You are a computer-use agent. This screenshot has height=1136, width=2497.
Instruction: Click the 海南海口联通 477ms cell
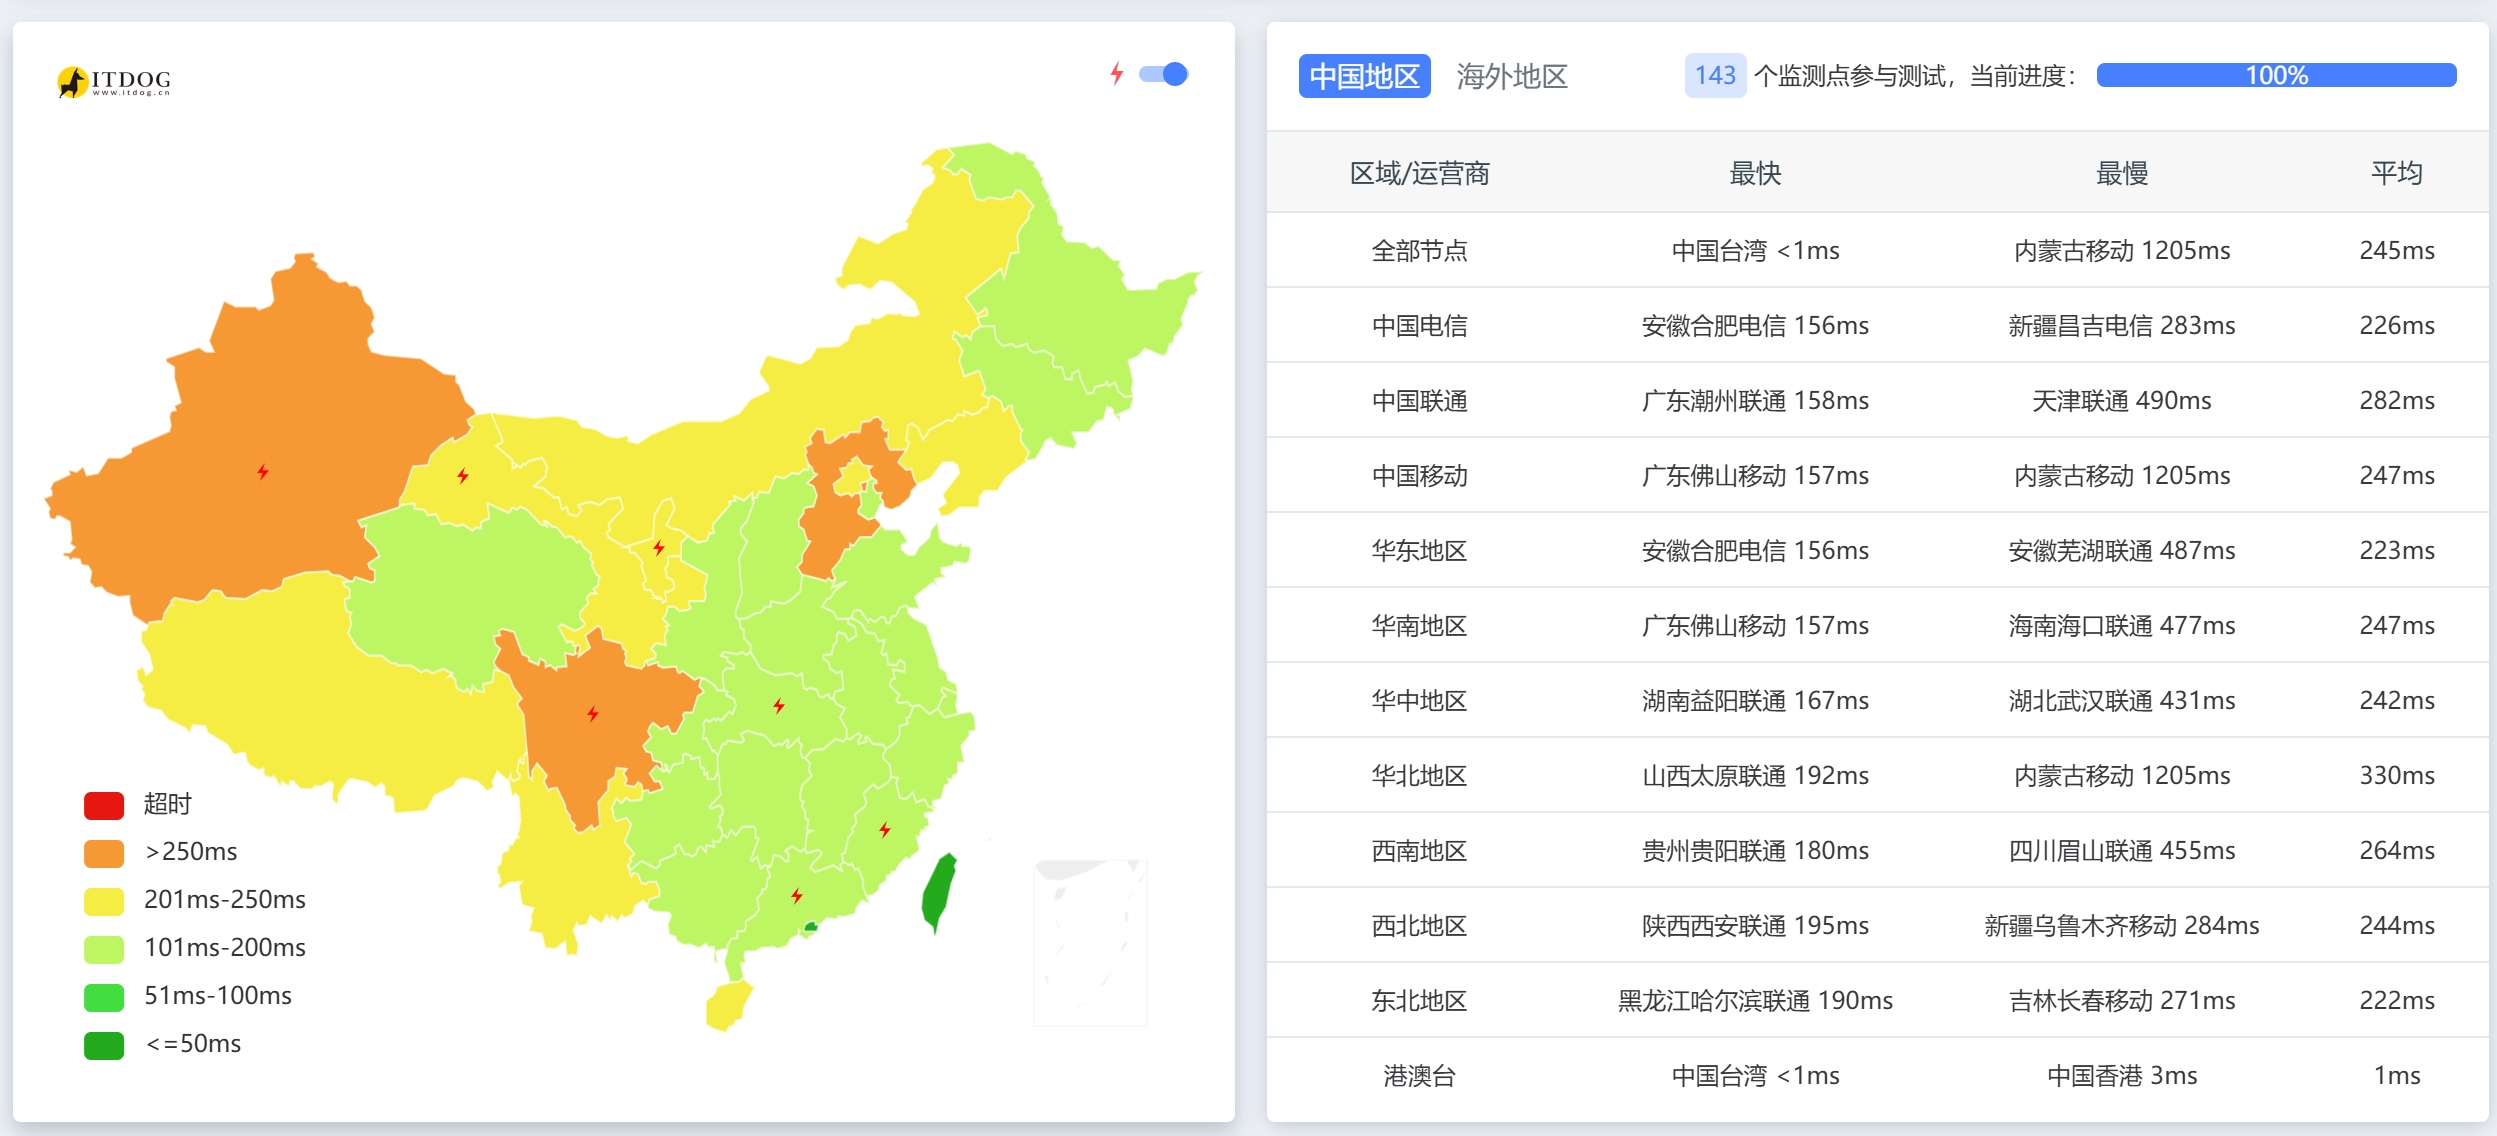[2122, 625]
